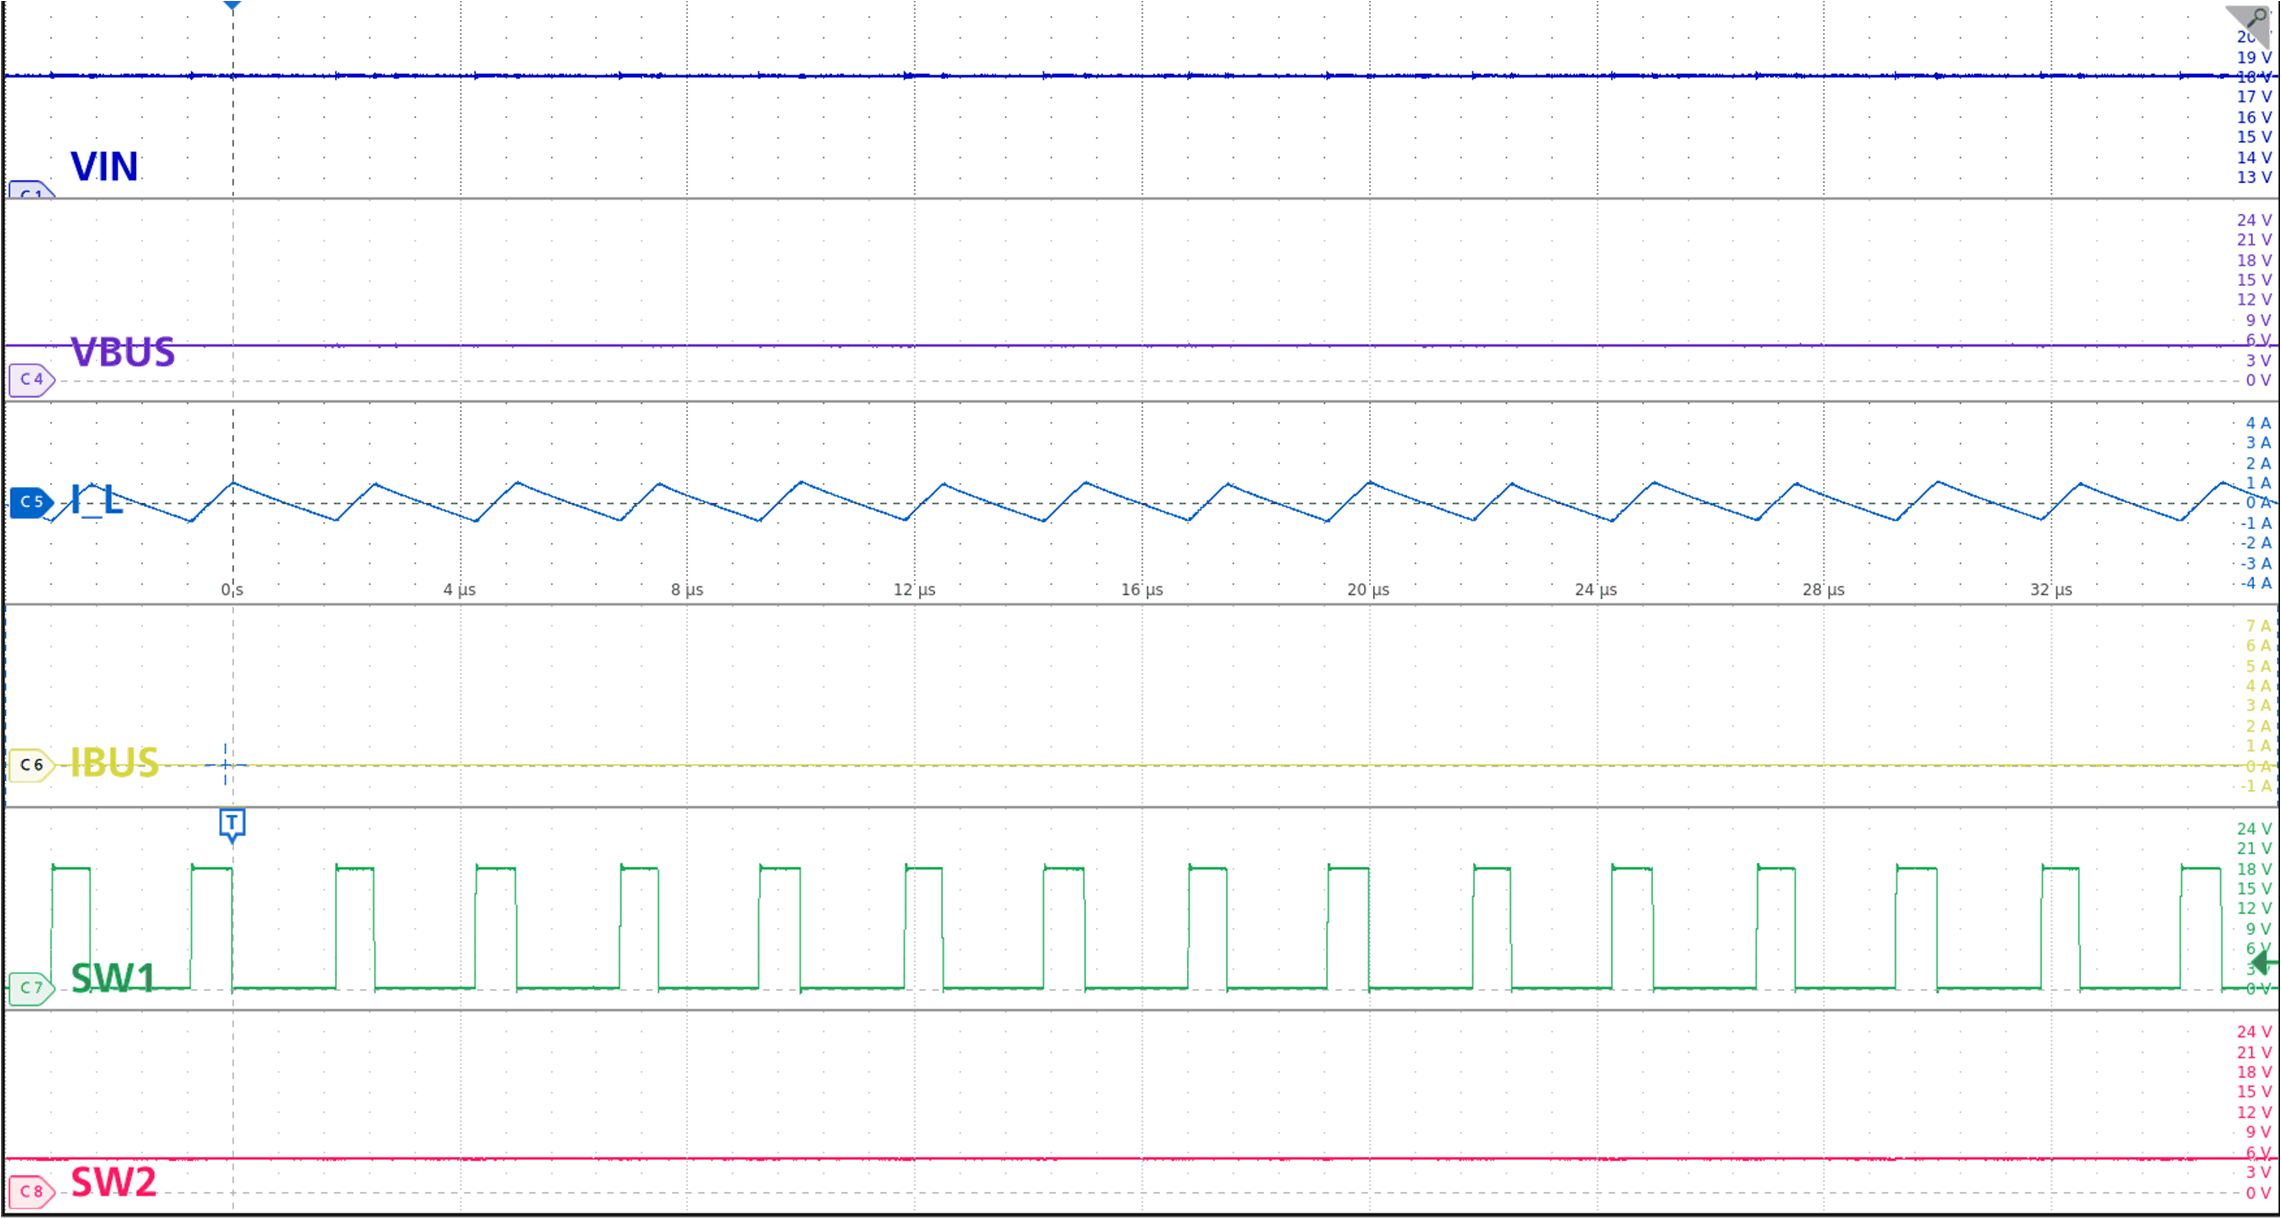
Task: Click the blue trigger position triangle at top
Action: point(232,7)
